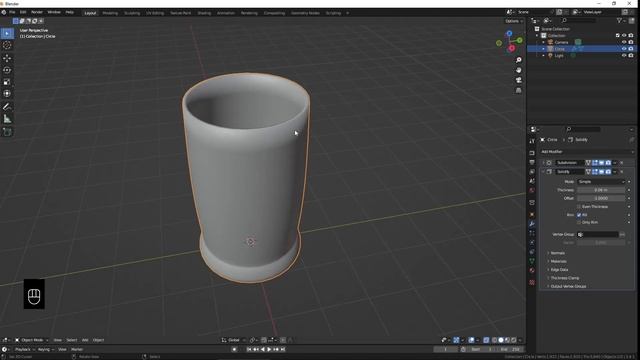Click the Thickness value slider

pos(601,190)
